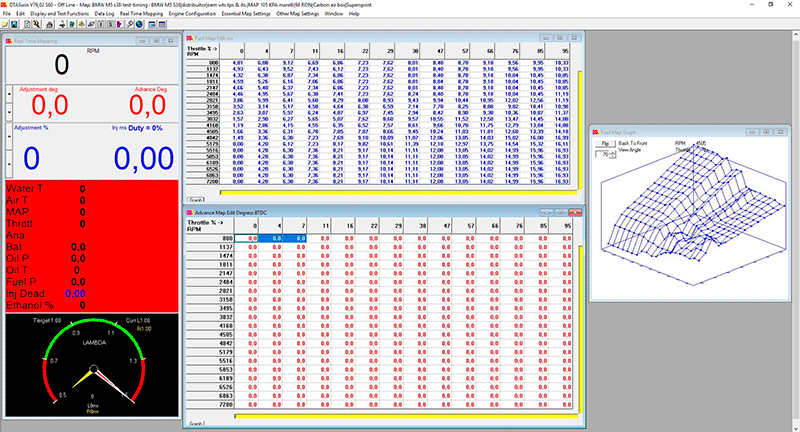Select Fuel Map cell at RPM 7200, throttle 57
Image resolution: width=800 pixels, height=432 pixels.
point(458,182)
